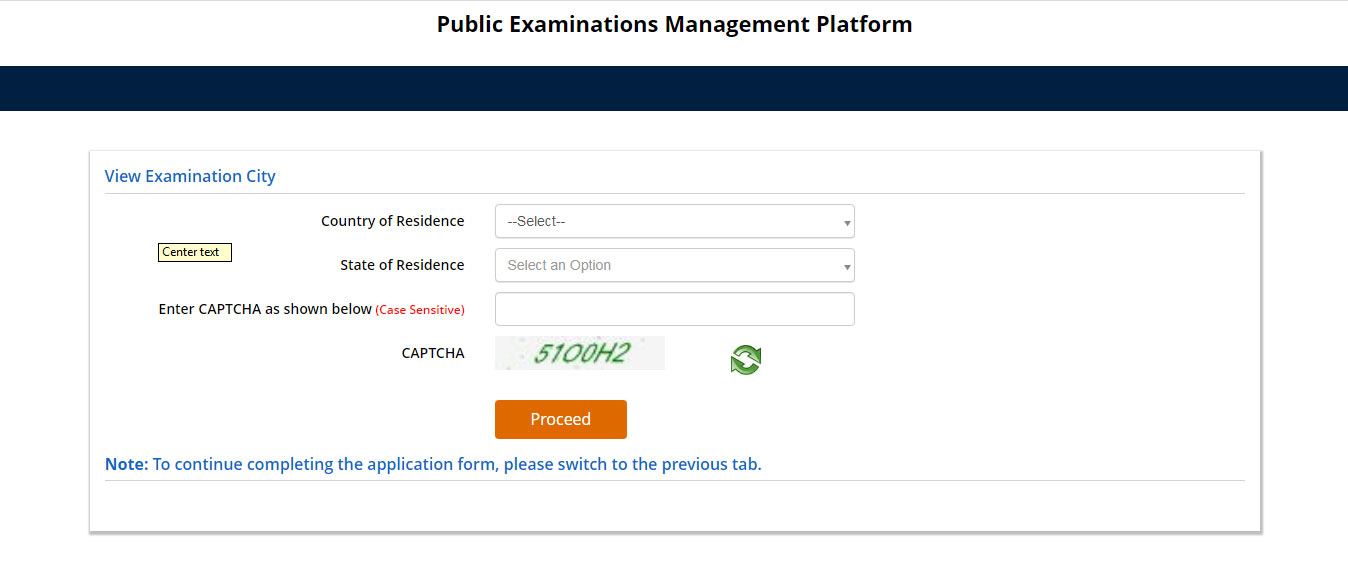
Task: Click the Country of Residence dropdown arrow
Action: pyautogui.click(x=847, y=222)
